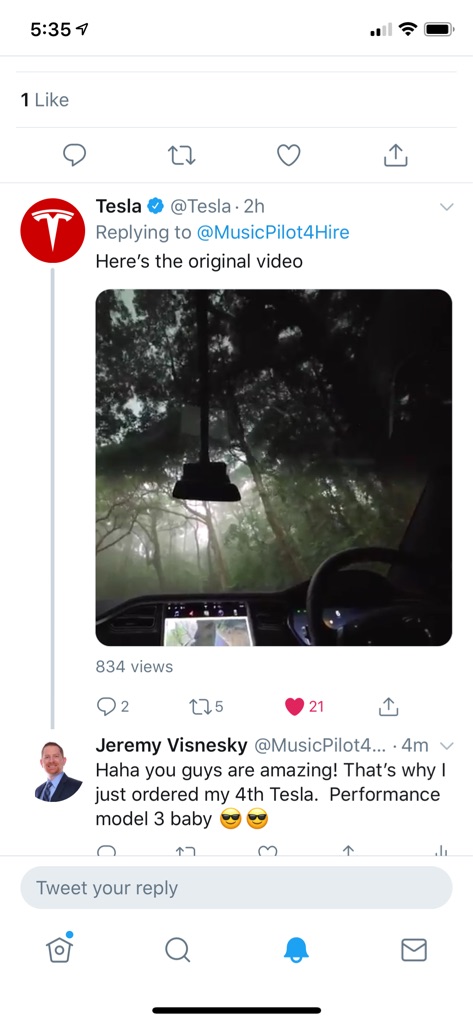
Task: Go to the Home tab
Action: 59,949
